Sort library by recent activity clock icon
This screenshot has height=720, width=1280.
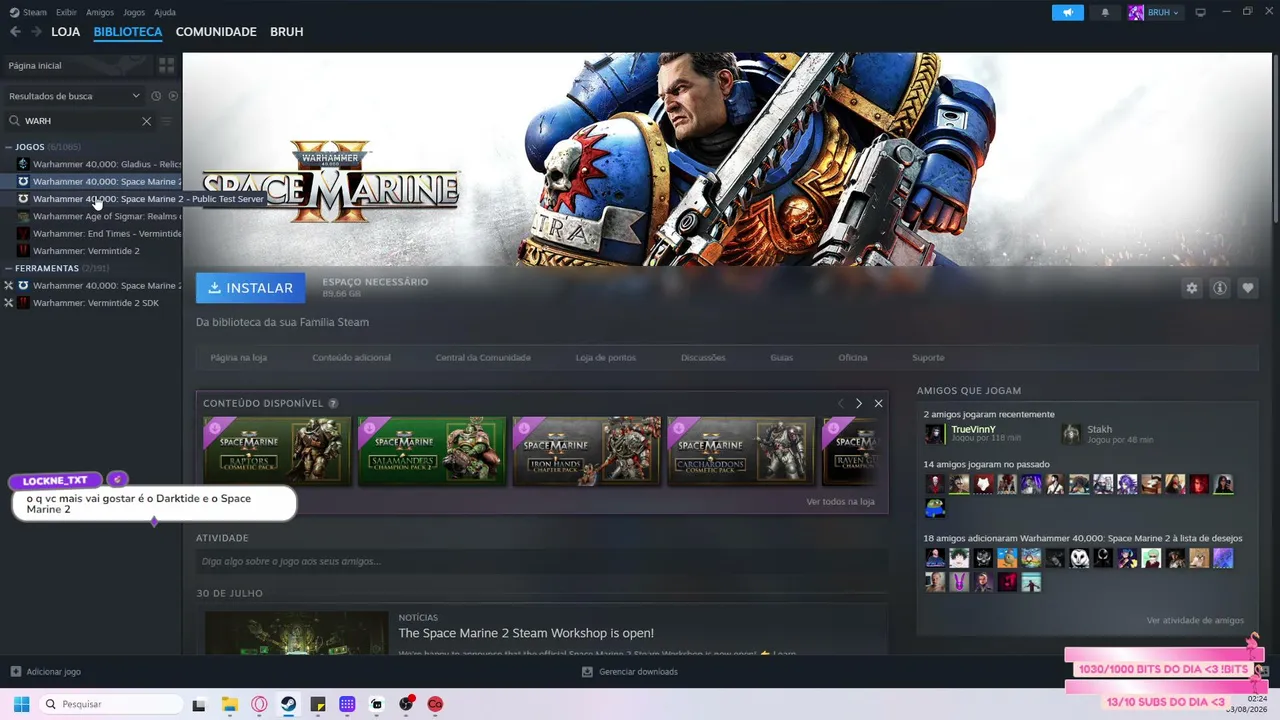point(156,96)
